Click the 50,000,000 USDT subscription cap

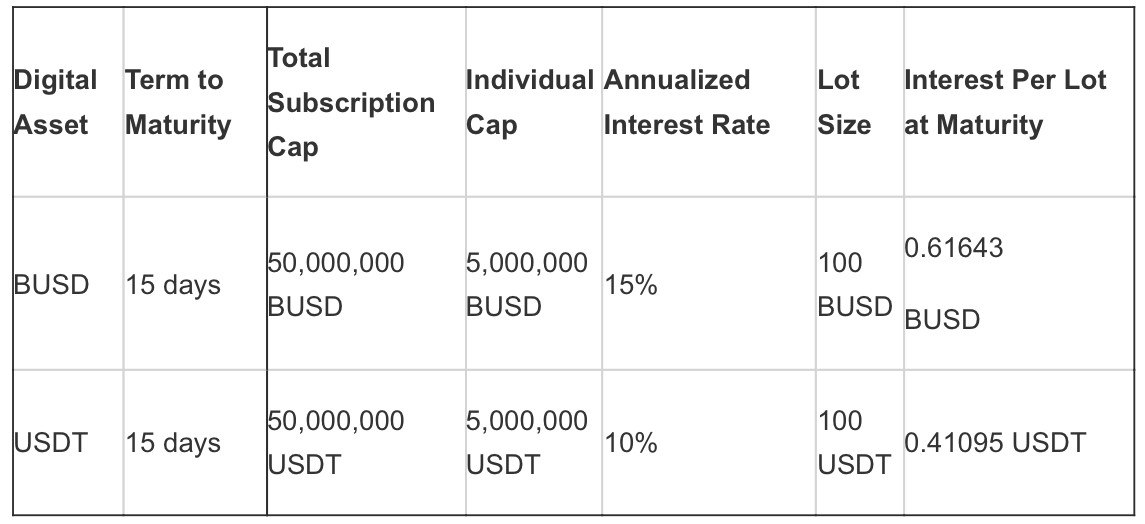pyautogui.click(x=336, y=442)
